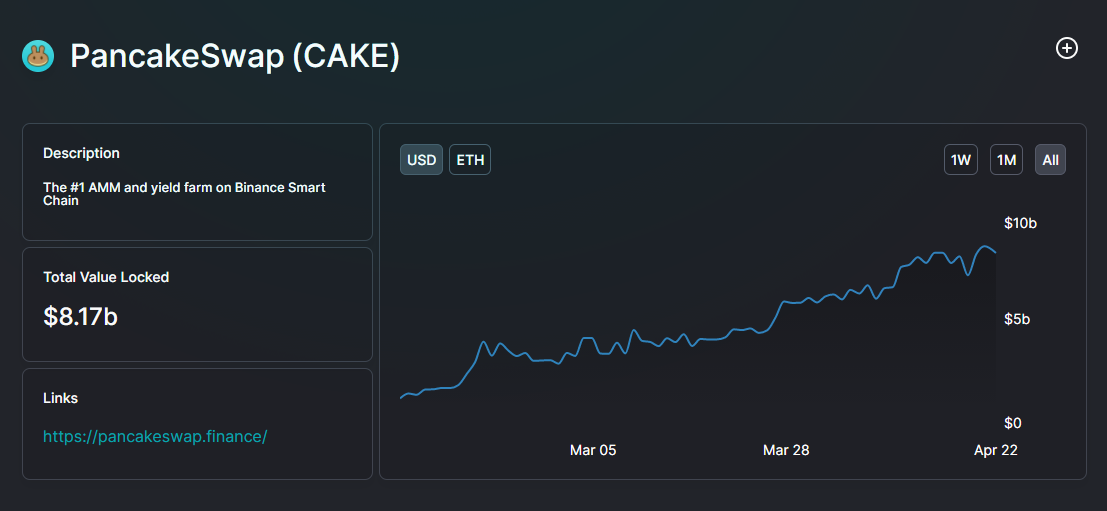Click the TVL chart line endpoint

click(995, 252)
